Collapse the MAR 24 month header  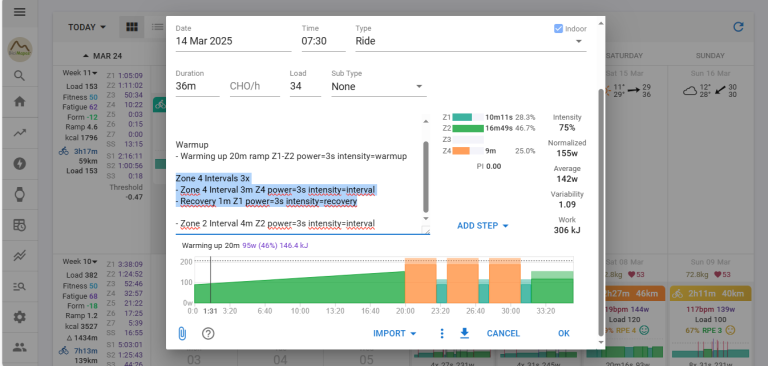tap(102, 56)
